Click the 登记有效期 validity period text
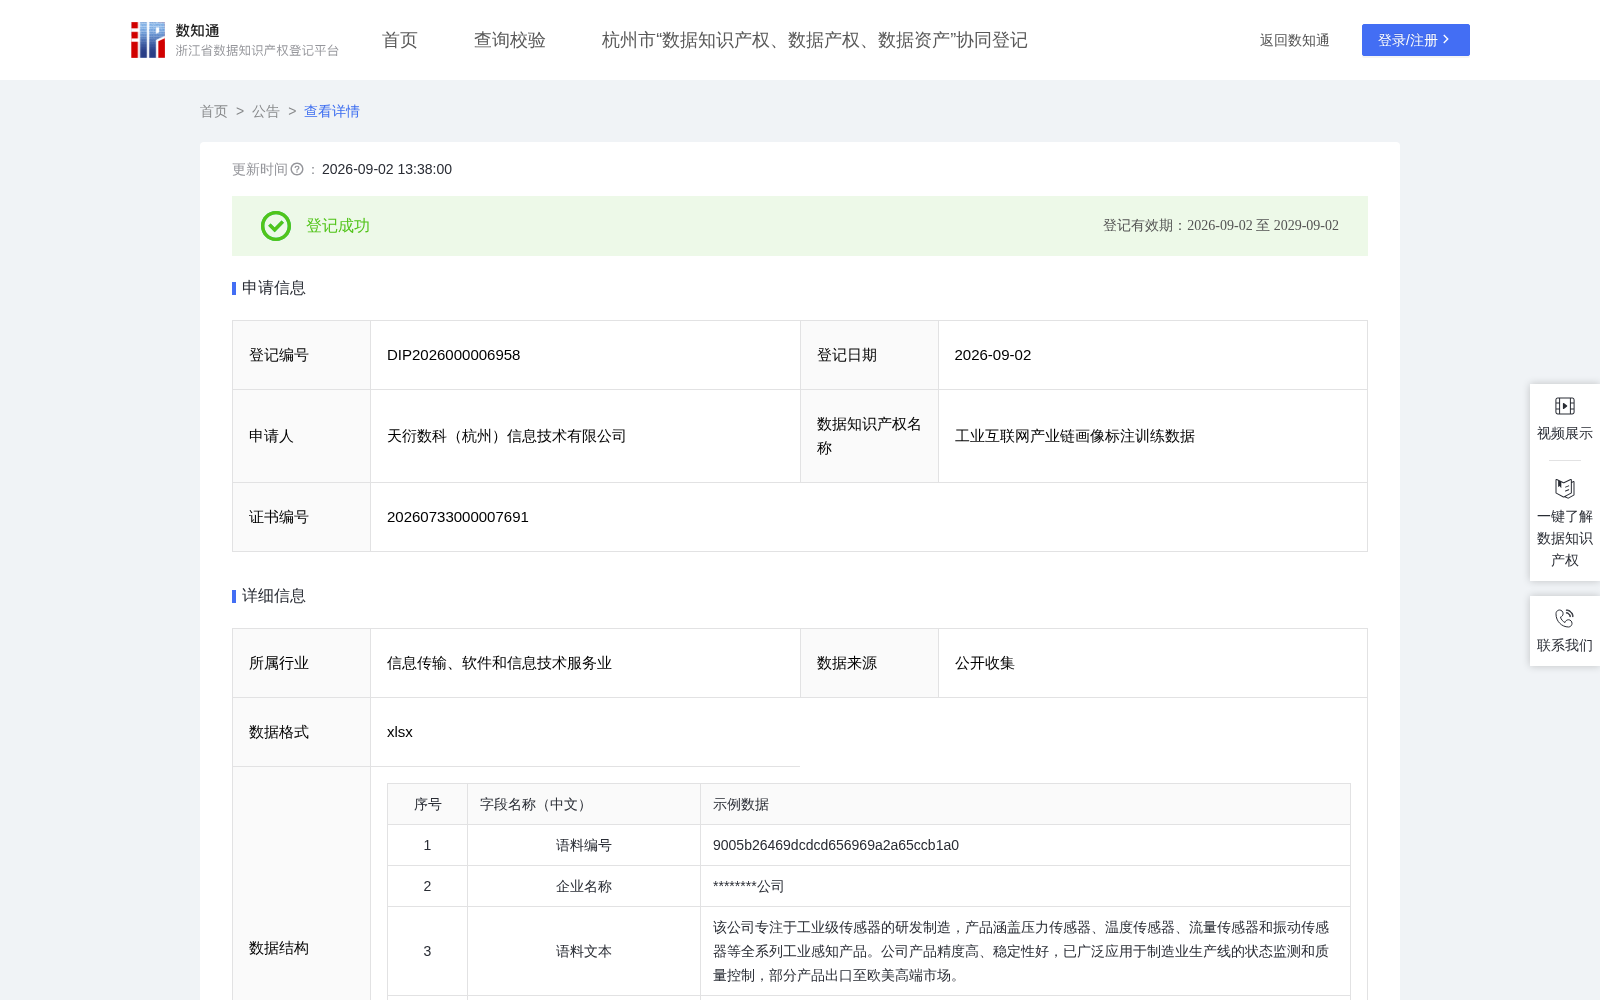 click(x=1221, y=226)
